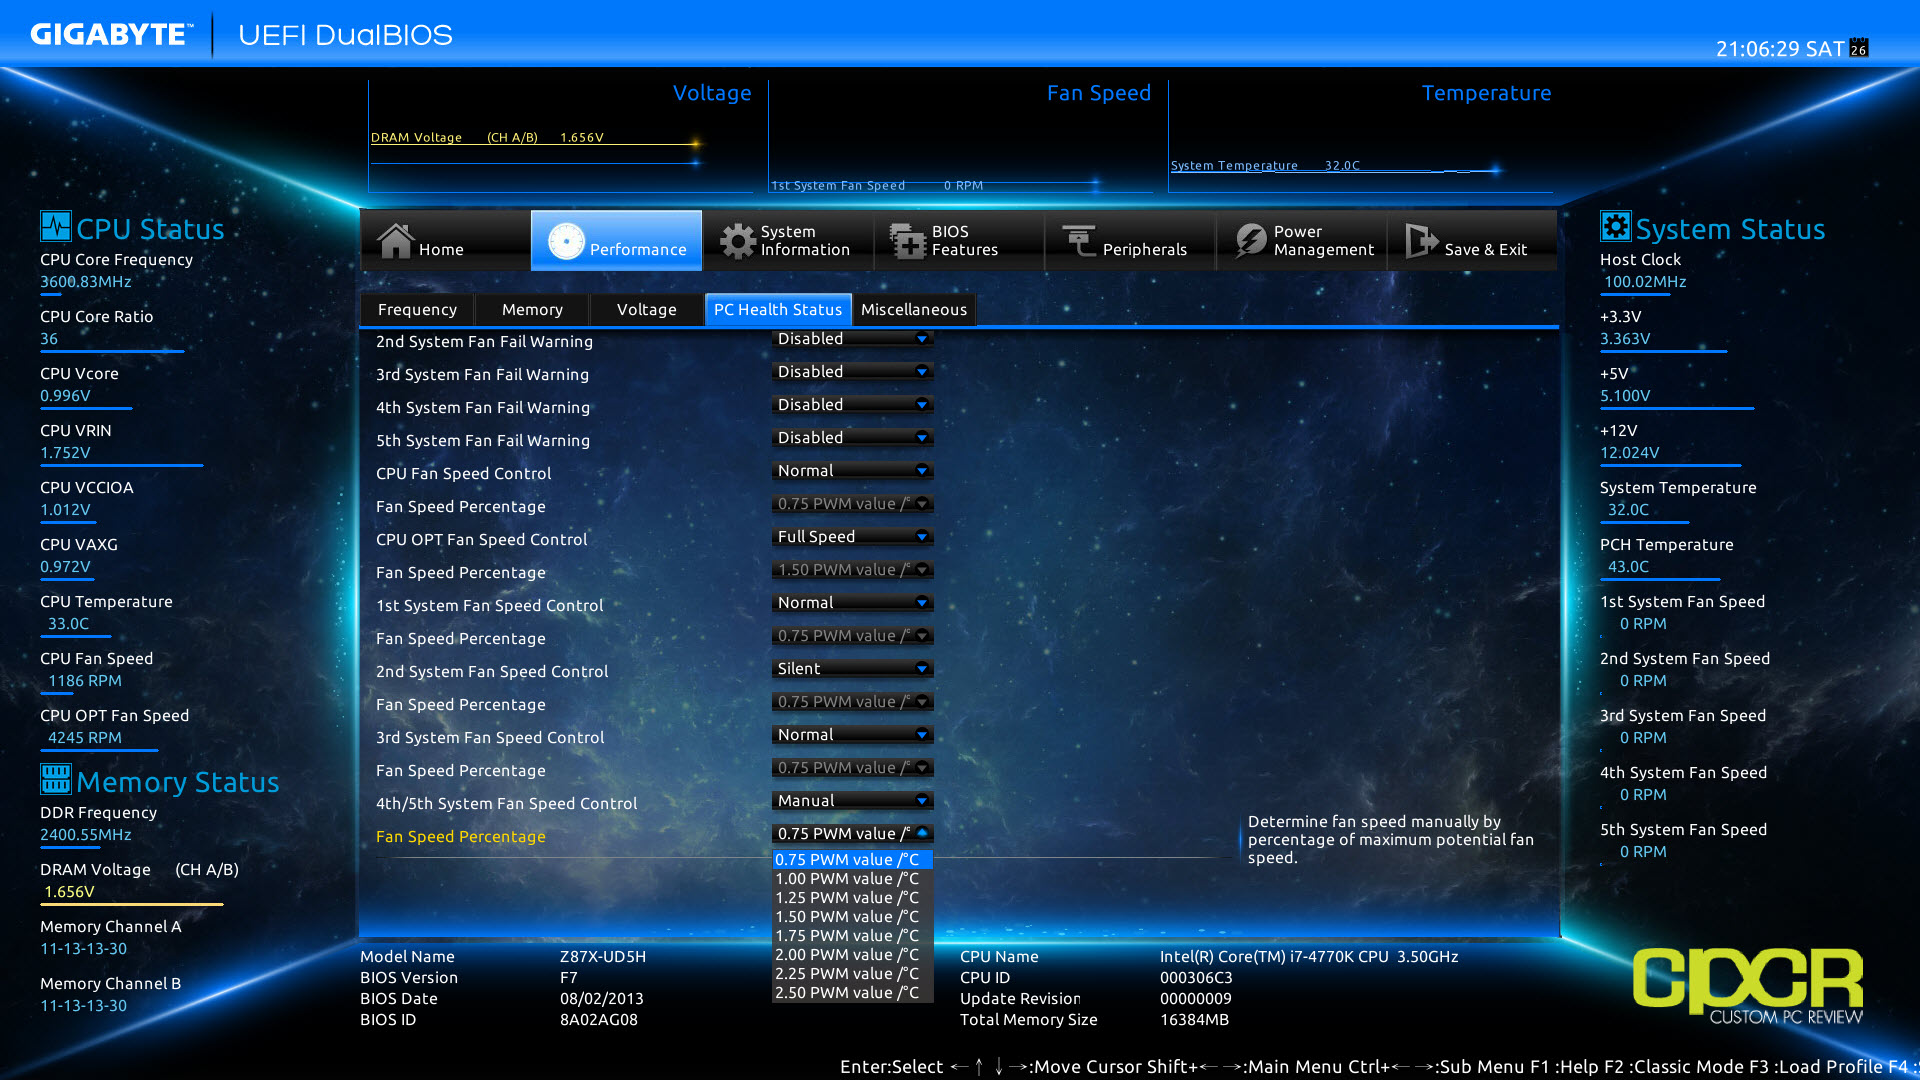The height and width of the screenshot is (1080, 1920).
Task: Select the CPU OPT Fan Speed Control label
Action: (x=481, y=540)
